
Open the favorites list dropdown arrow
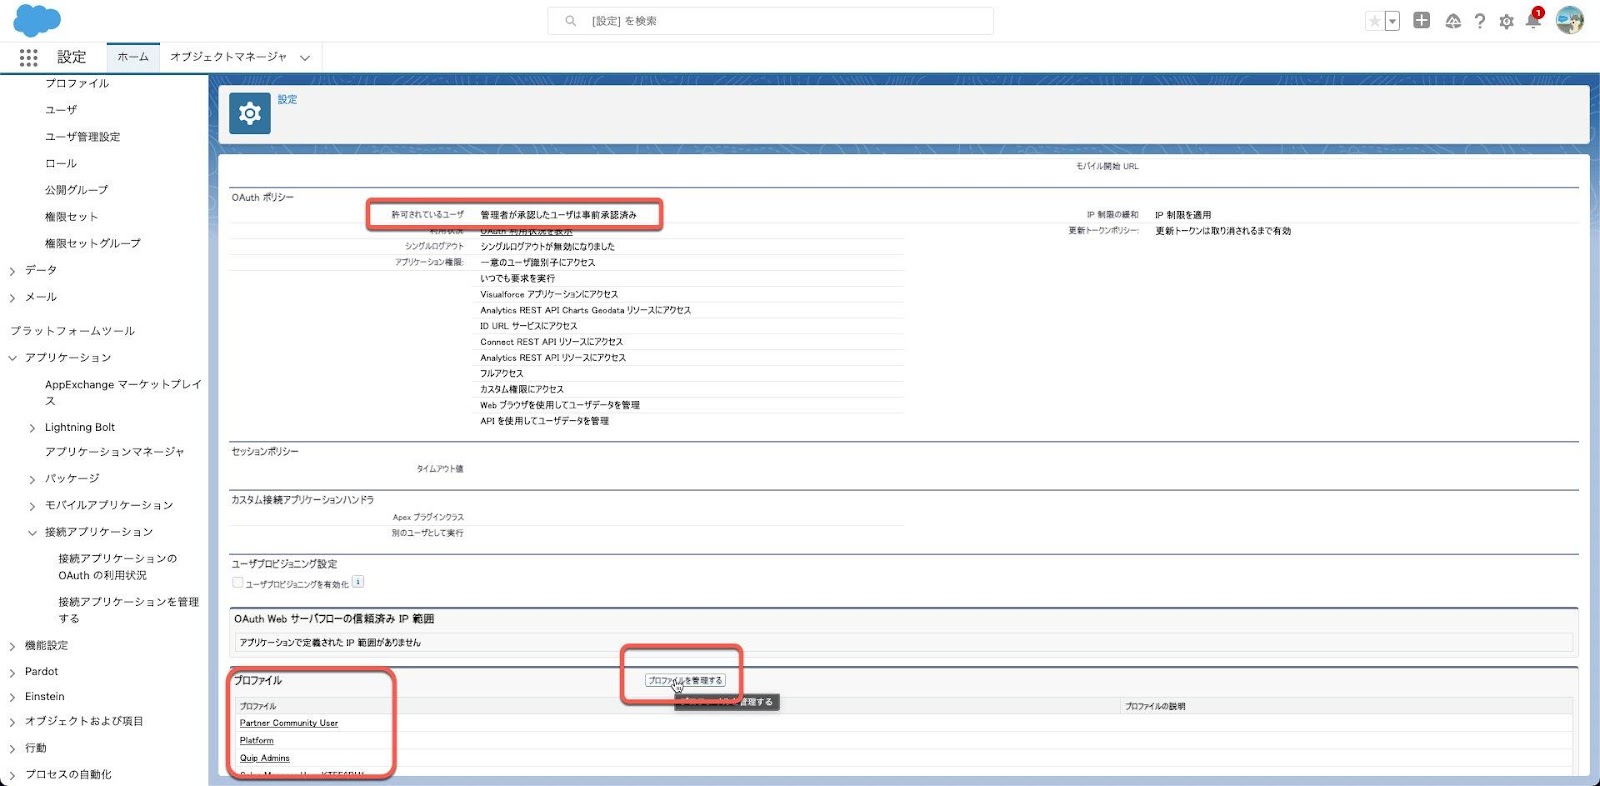[x=1392, y=21]
